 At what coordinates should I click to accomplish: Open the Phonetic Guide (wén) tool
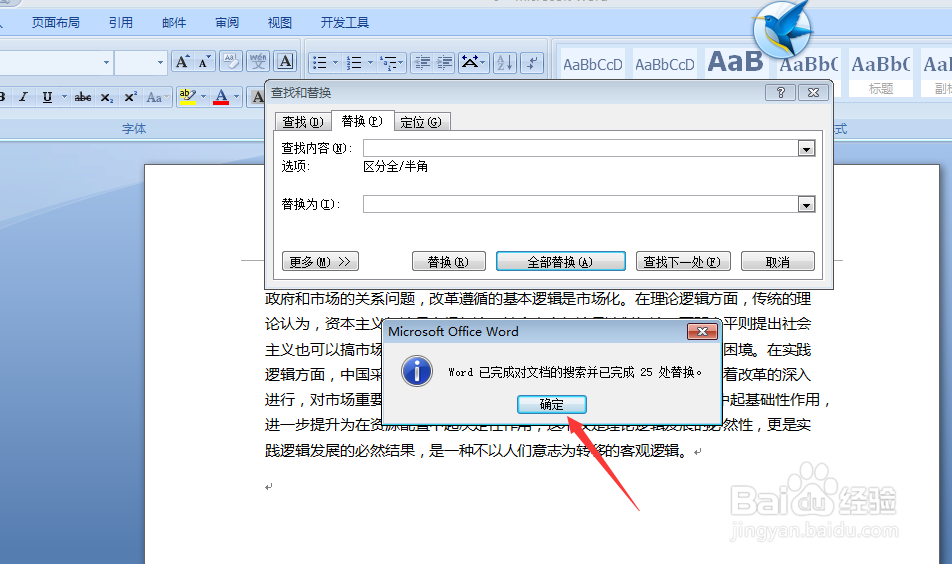258,62
